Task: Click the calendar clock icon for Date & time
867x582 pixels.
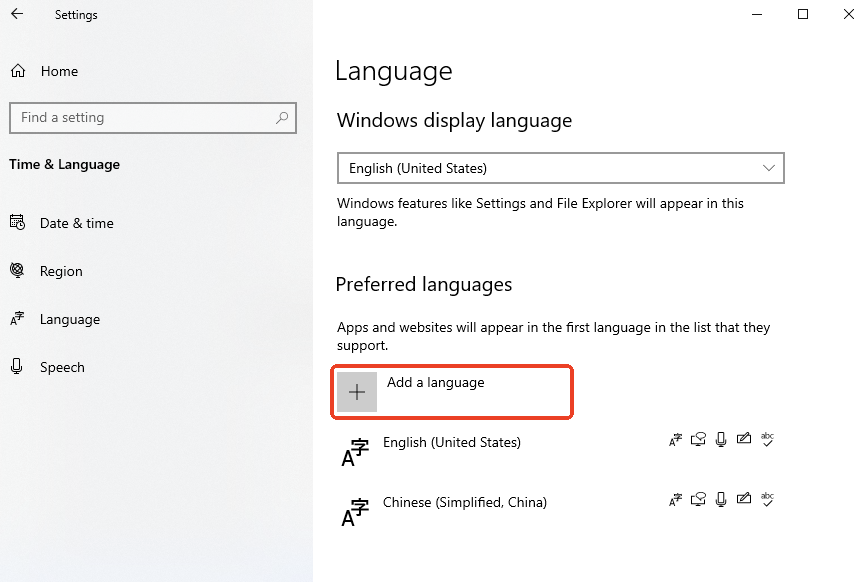Action: (18, 222)
